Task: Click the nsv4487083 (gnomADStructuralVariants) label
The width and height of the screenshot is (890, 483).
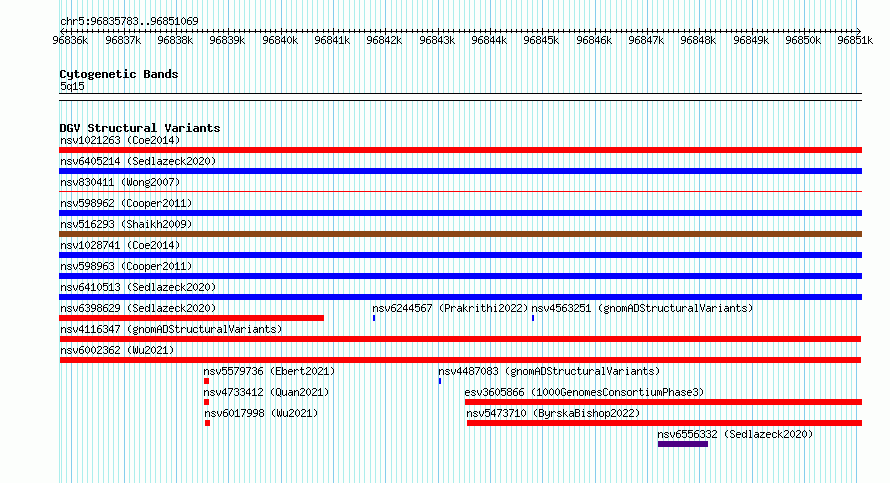Action: tap(549, 371)
